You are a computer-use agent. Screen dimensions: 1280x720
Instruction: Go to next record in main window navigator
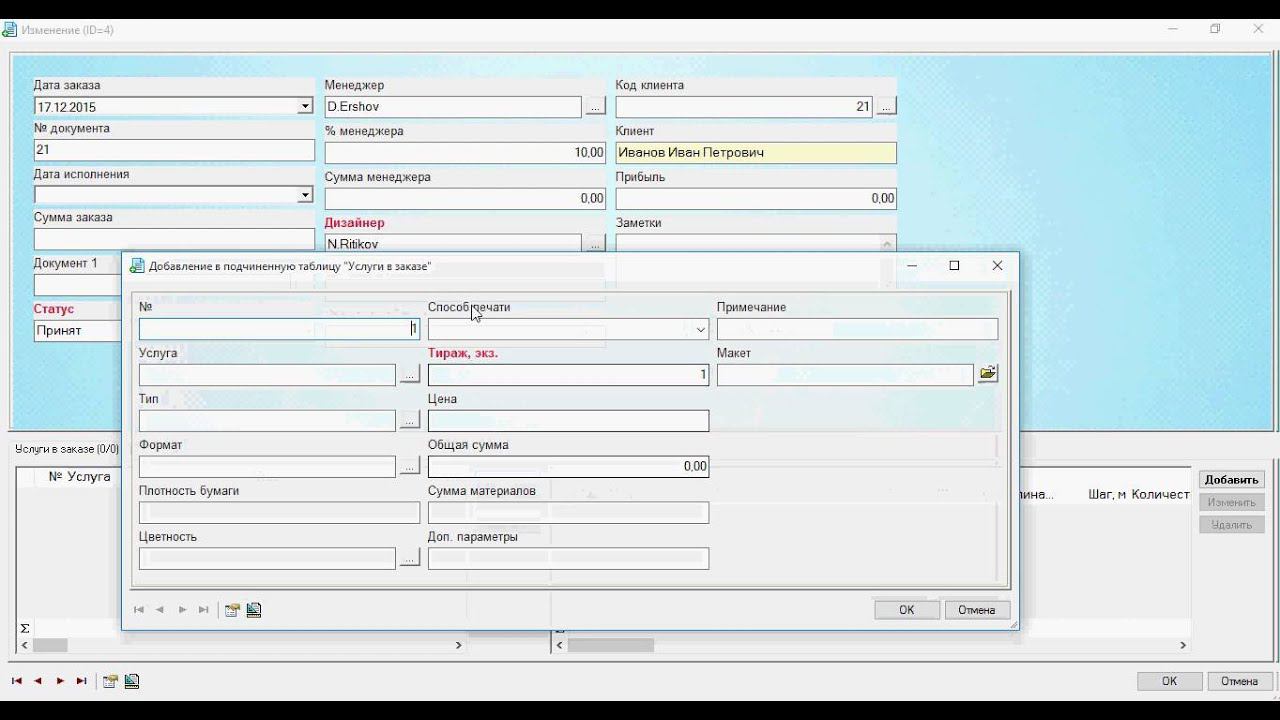tap(60, 681)
